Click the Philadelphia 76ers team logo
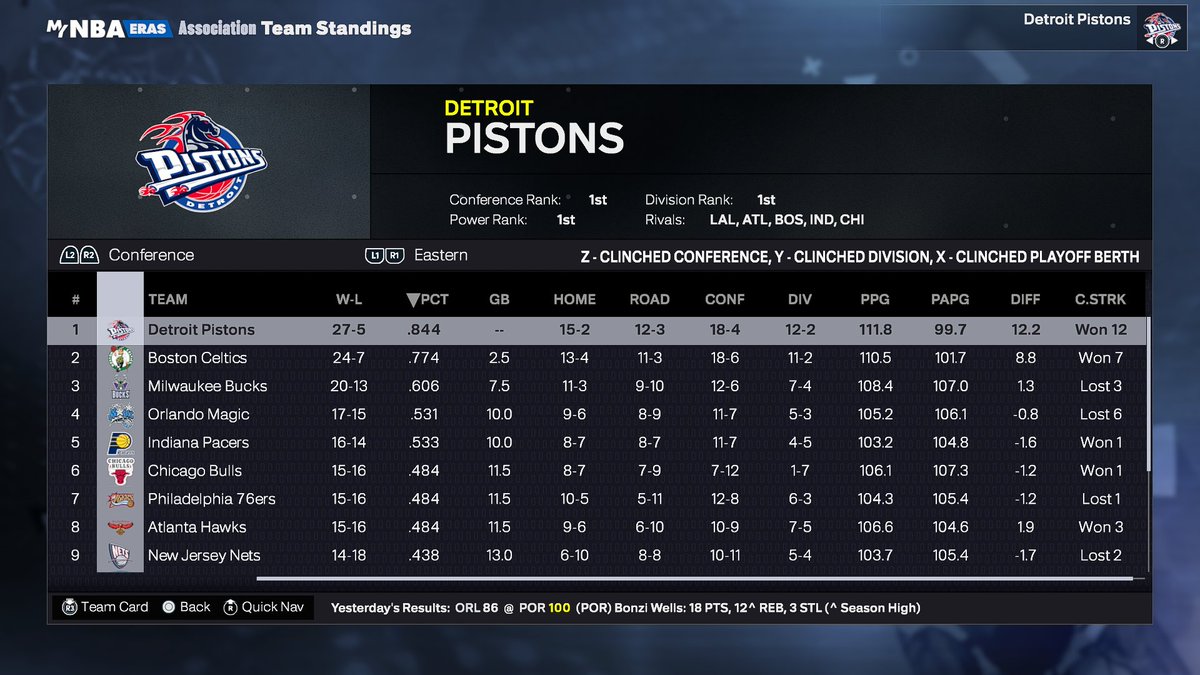1200x675 pixels. click(x=119, y=499)
